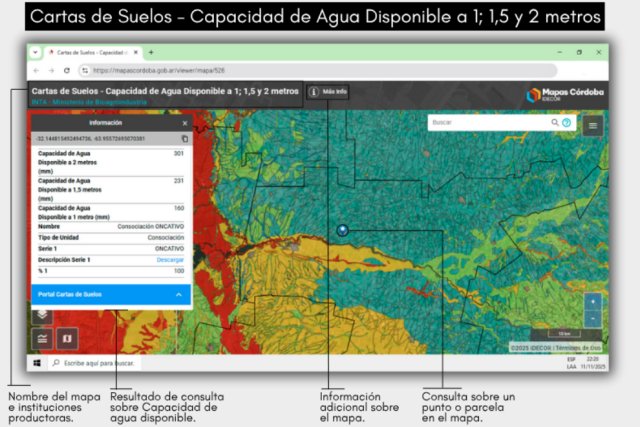Screen dimensions: 640x427
Task: Collapse the Portal Cartas de Suelos panel
Action: coord(178,295)
